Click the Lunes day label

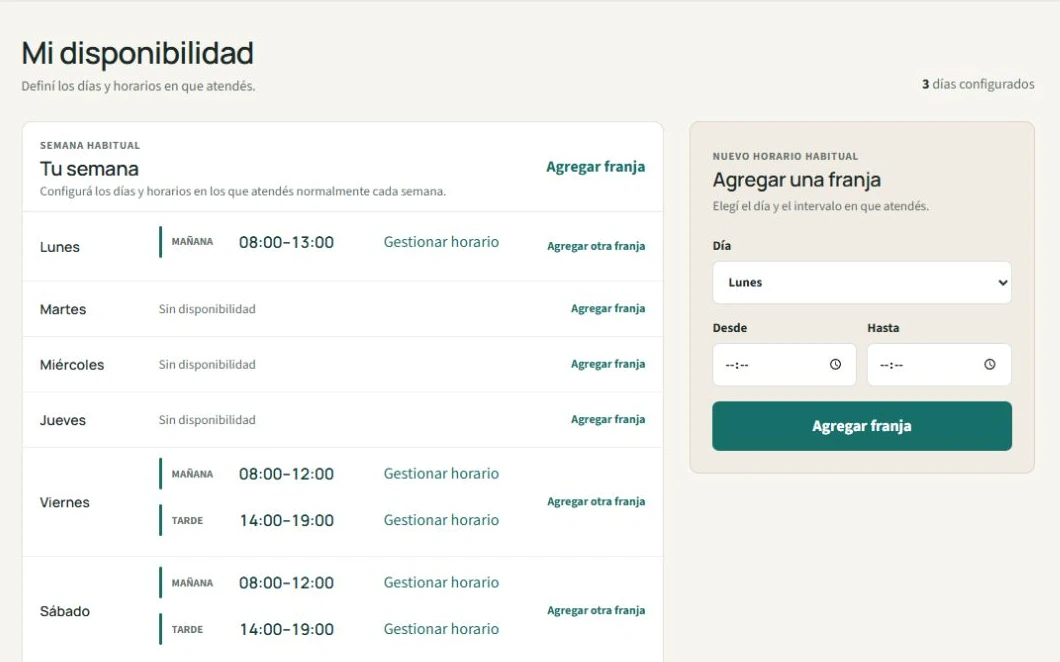[59, 247]
